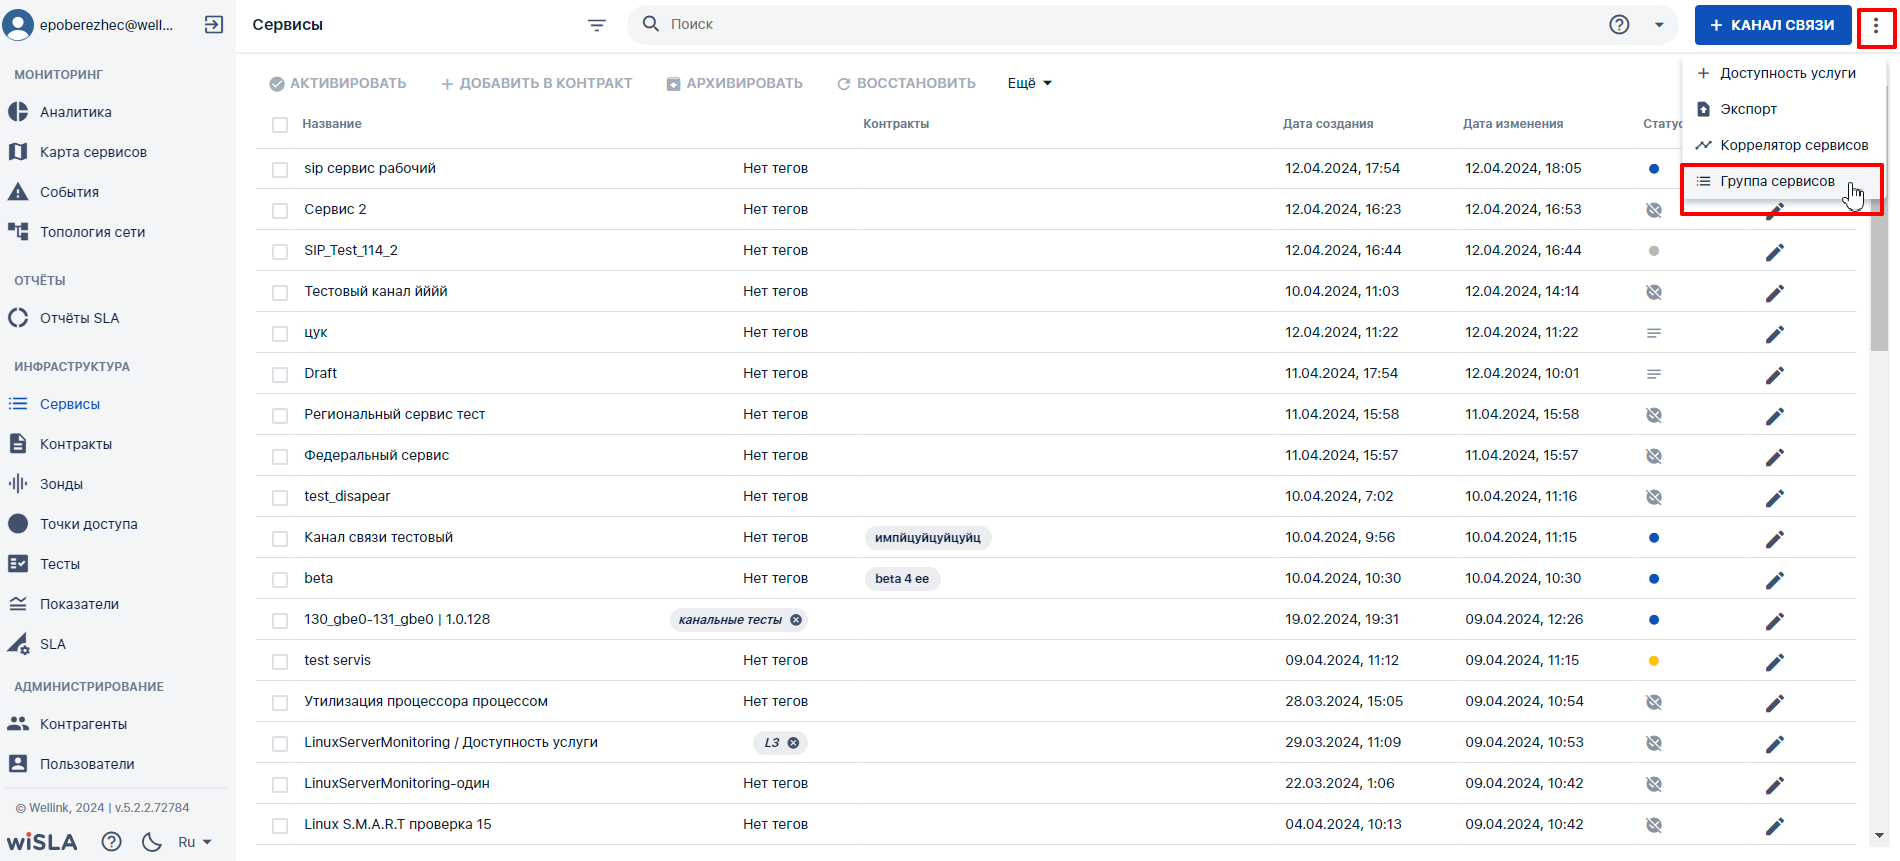Toggle dark mode moon icon
The image size is (1900, 861).
(x=152, y=842)
